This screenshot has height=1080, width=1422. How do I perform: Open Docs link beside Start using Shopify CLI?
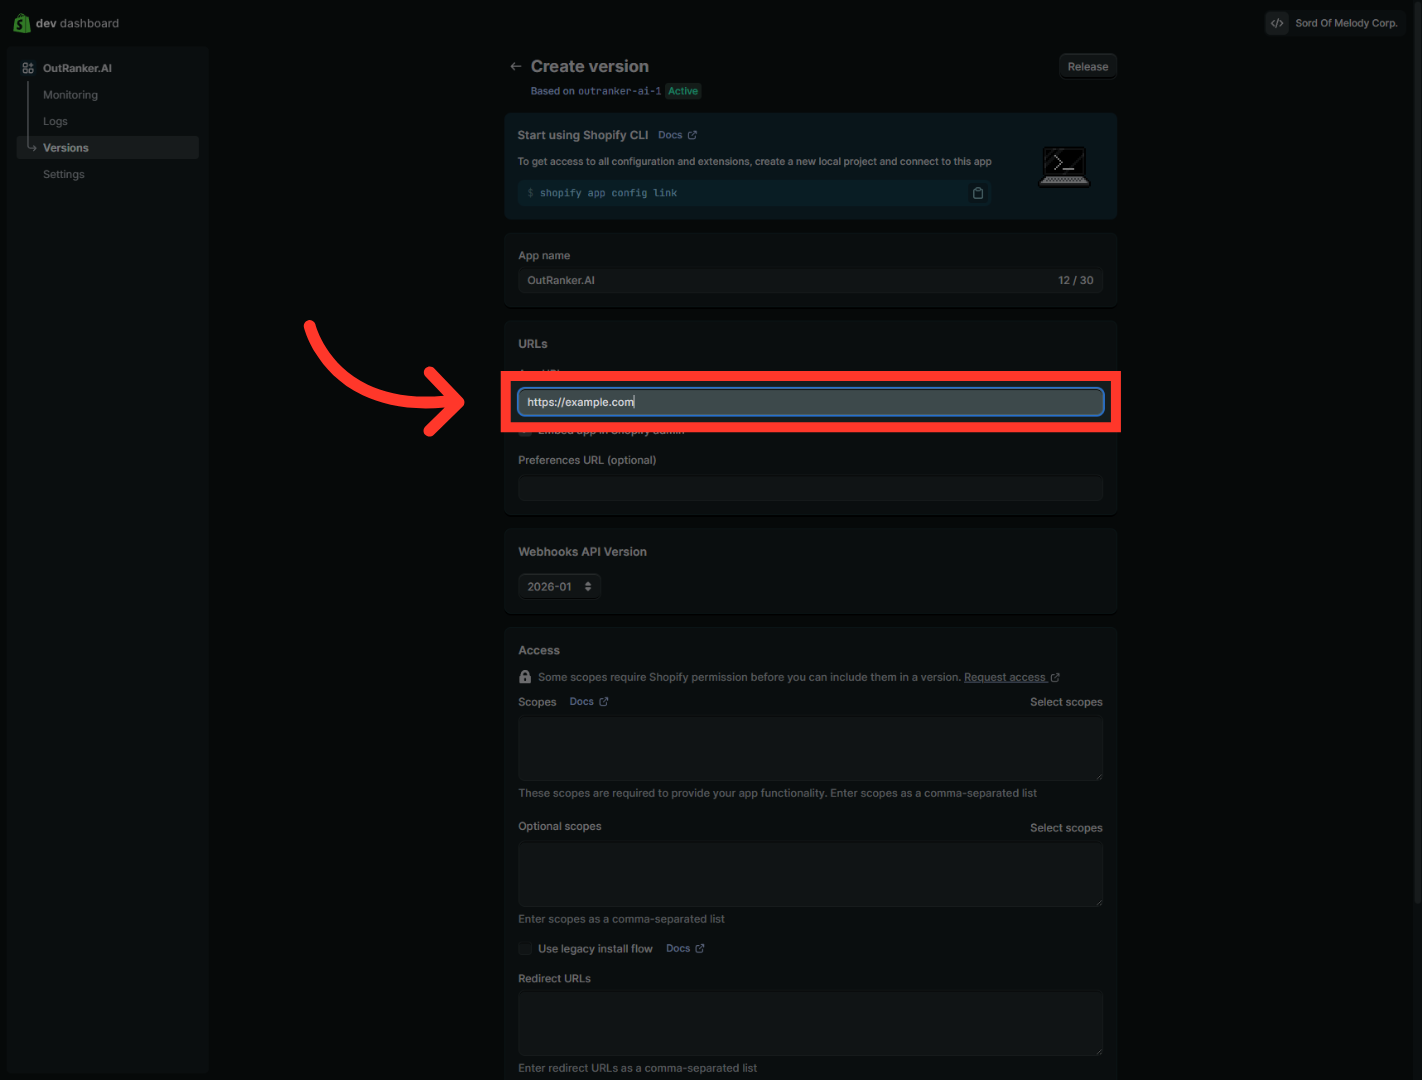pos(677,135)
